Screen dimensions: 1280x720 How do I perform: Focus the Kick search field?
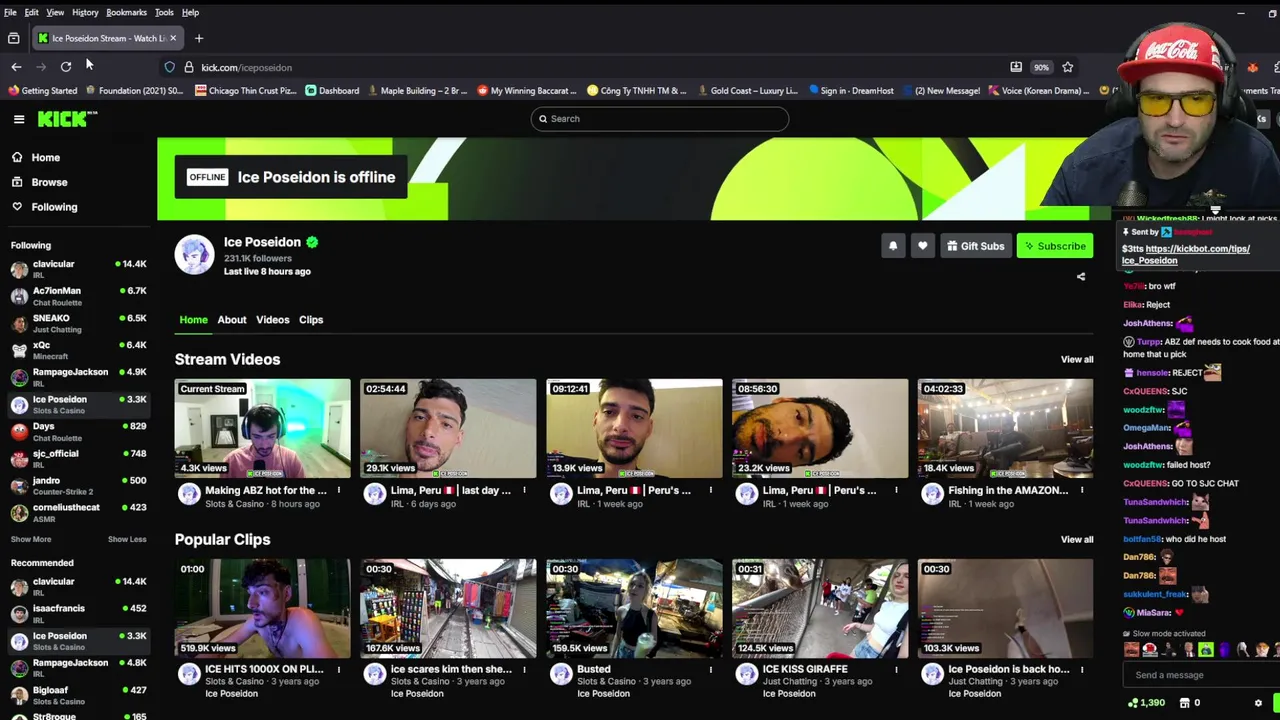660,119
